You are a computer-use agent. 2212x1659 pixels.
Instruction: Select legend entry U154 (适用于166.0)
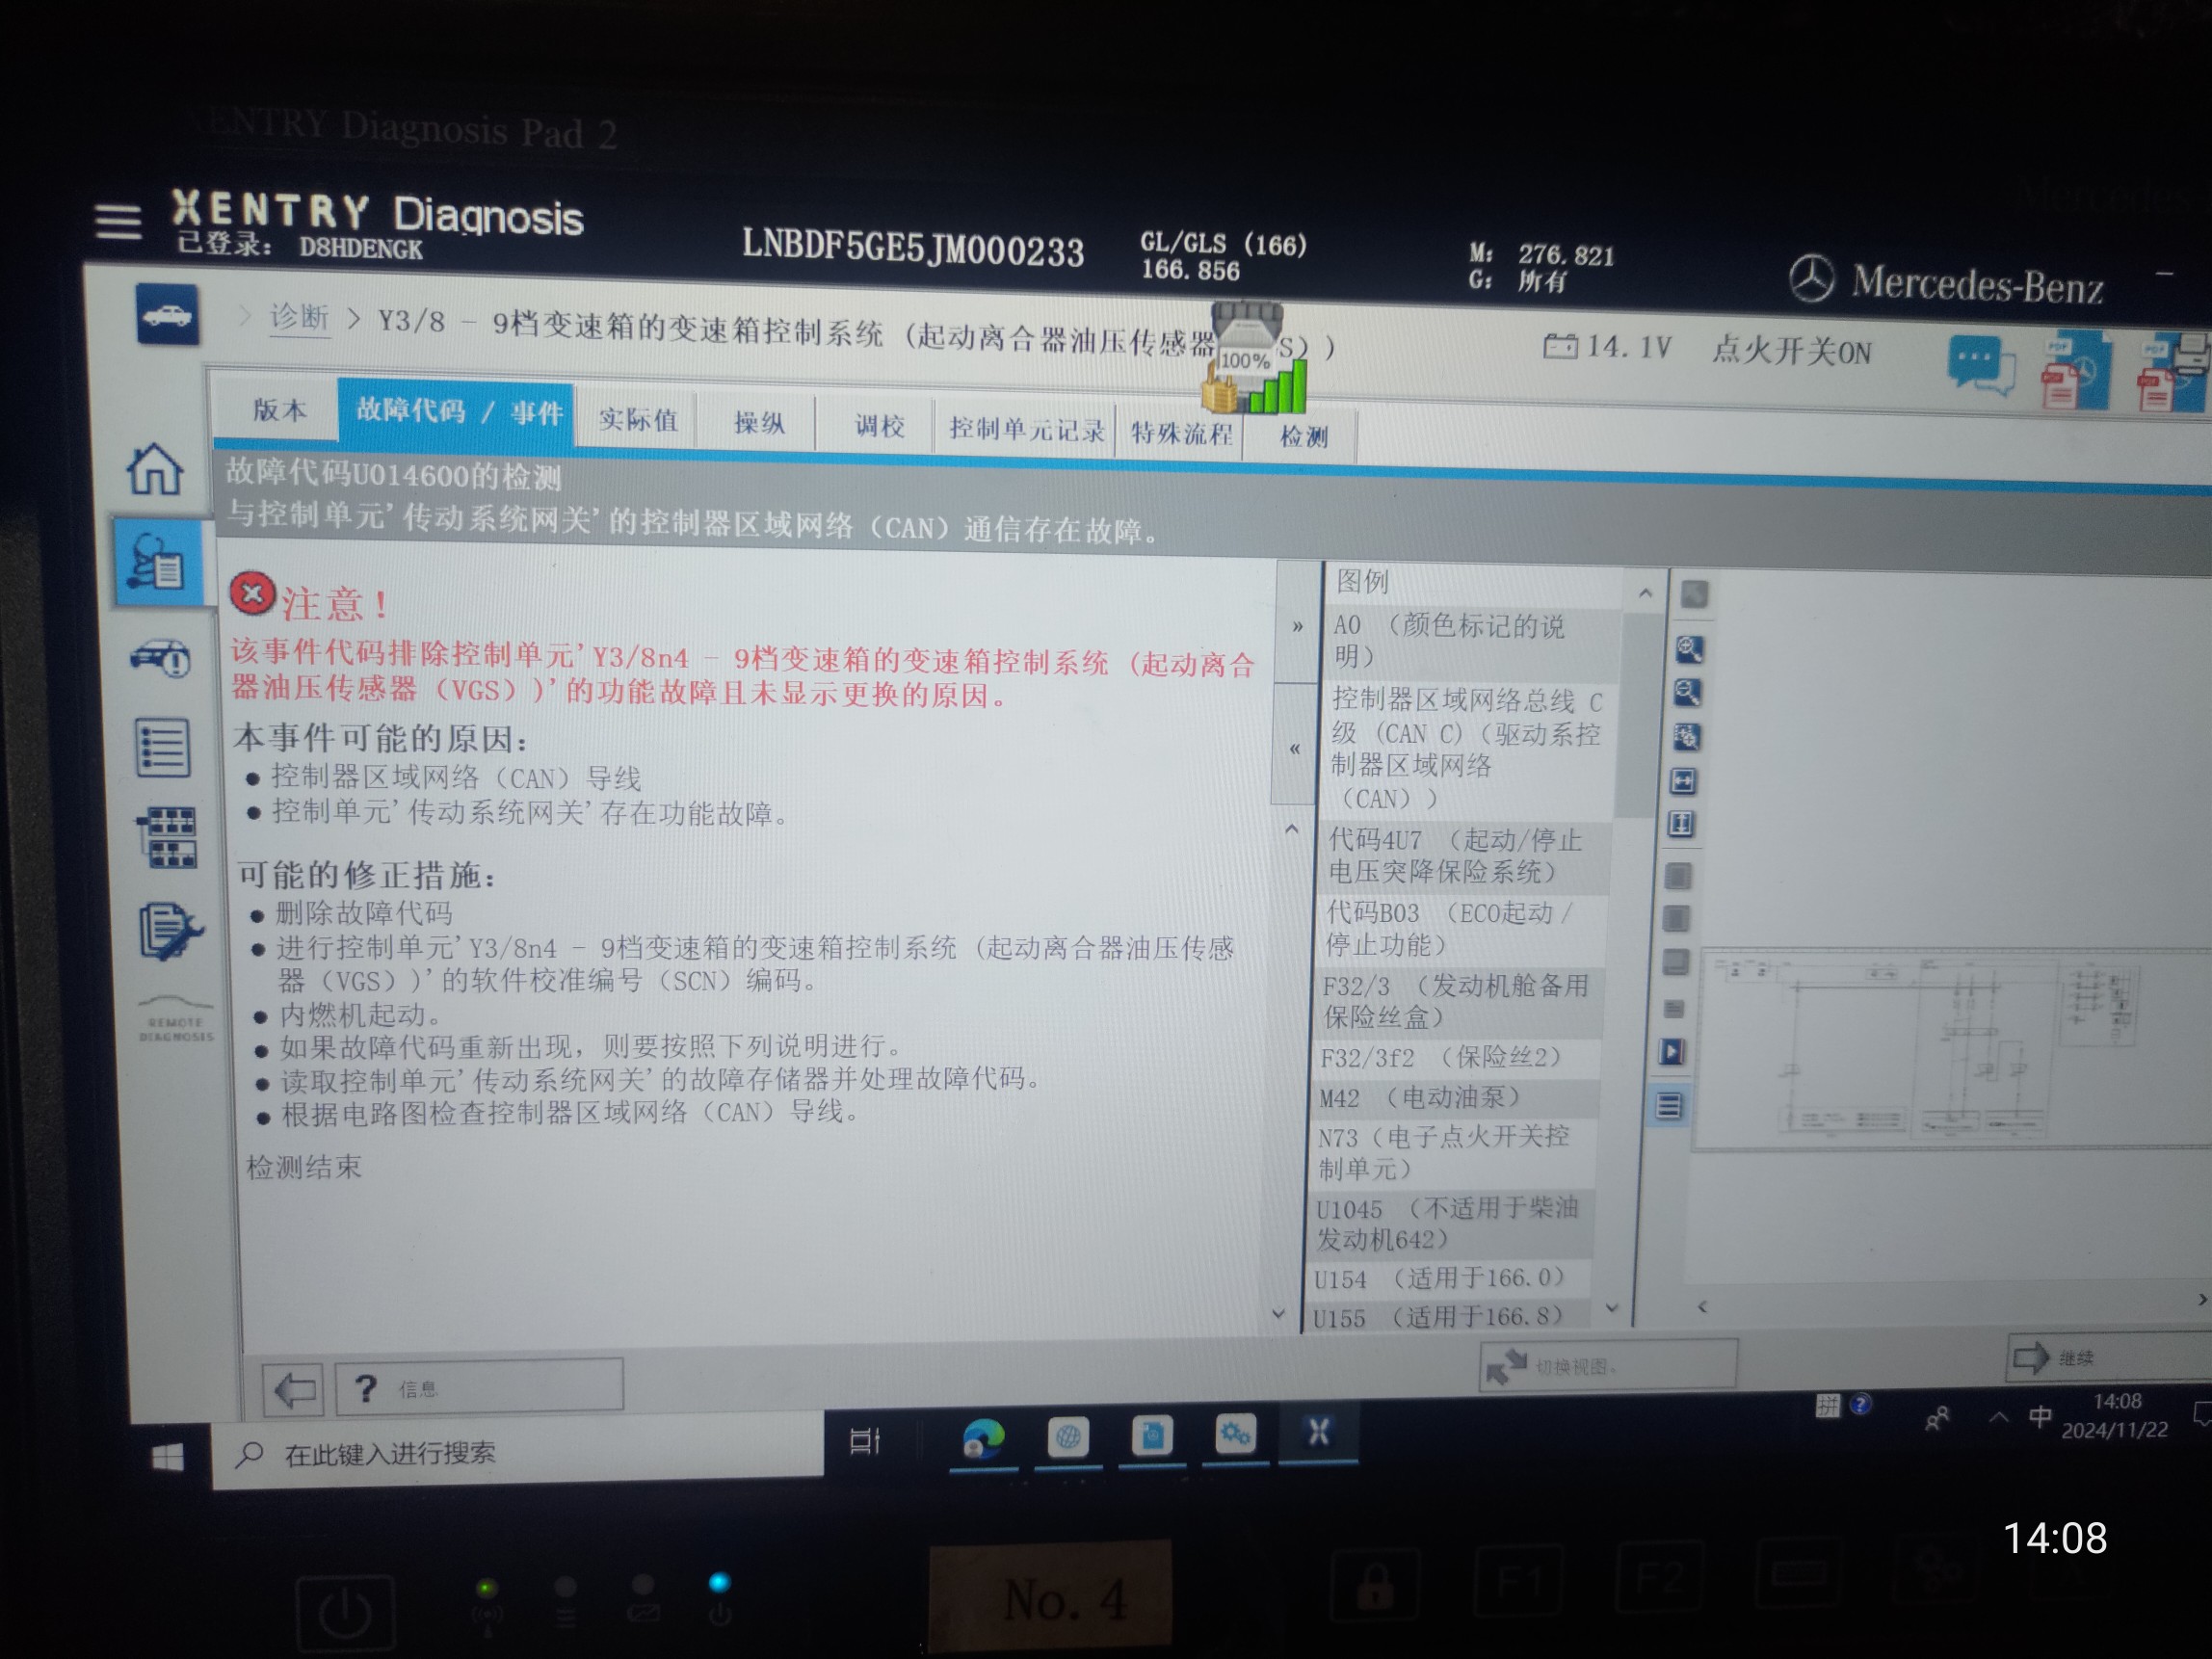click(x=1448, y=1279)
